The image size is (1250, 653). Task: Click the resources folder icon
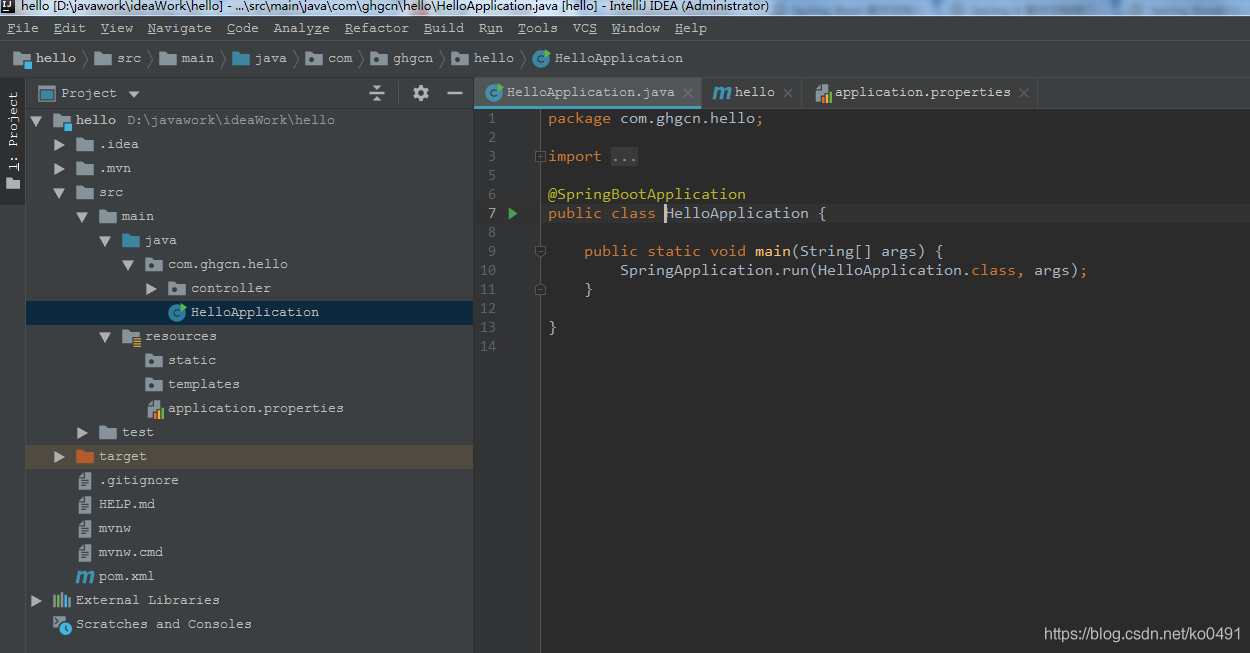pos(131,336)
